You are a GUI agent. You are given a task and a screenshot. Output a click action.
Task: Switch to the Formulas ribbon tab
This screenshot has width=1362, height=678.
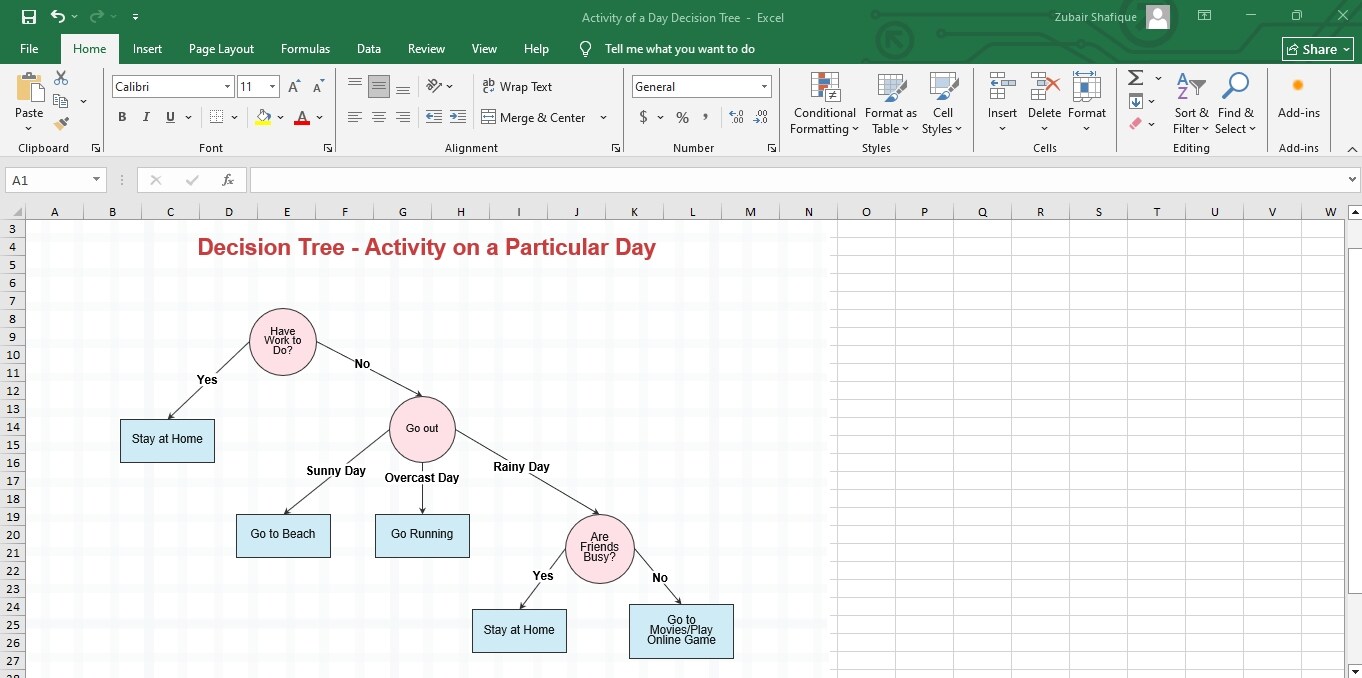tap(305, 48)
